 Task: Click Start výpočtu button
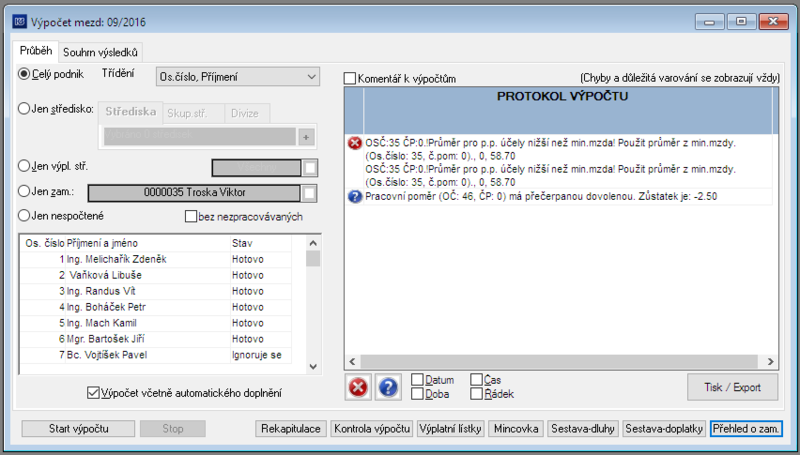[79, 428]
